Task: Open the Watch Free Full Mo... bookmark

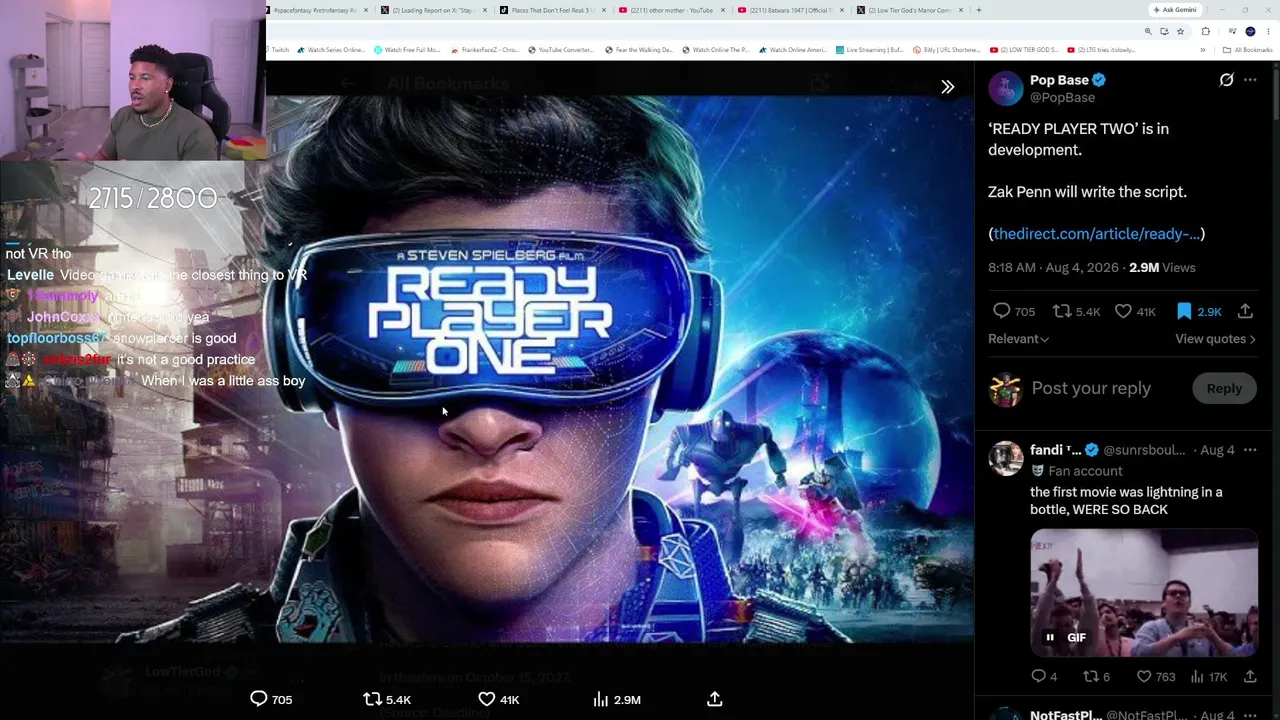Action: 407,50
